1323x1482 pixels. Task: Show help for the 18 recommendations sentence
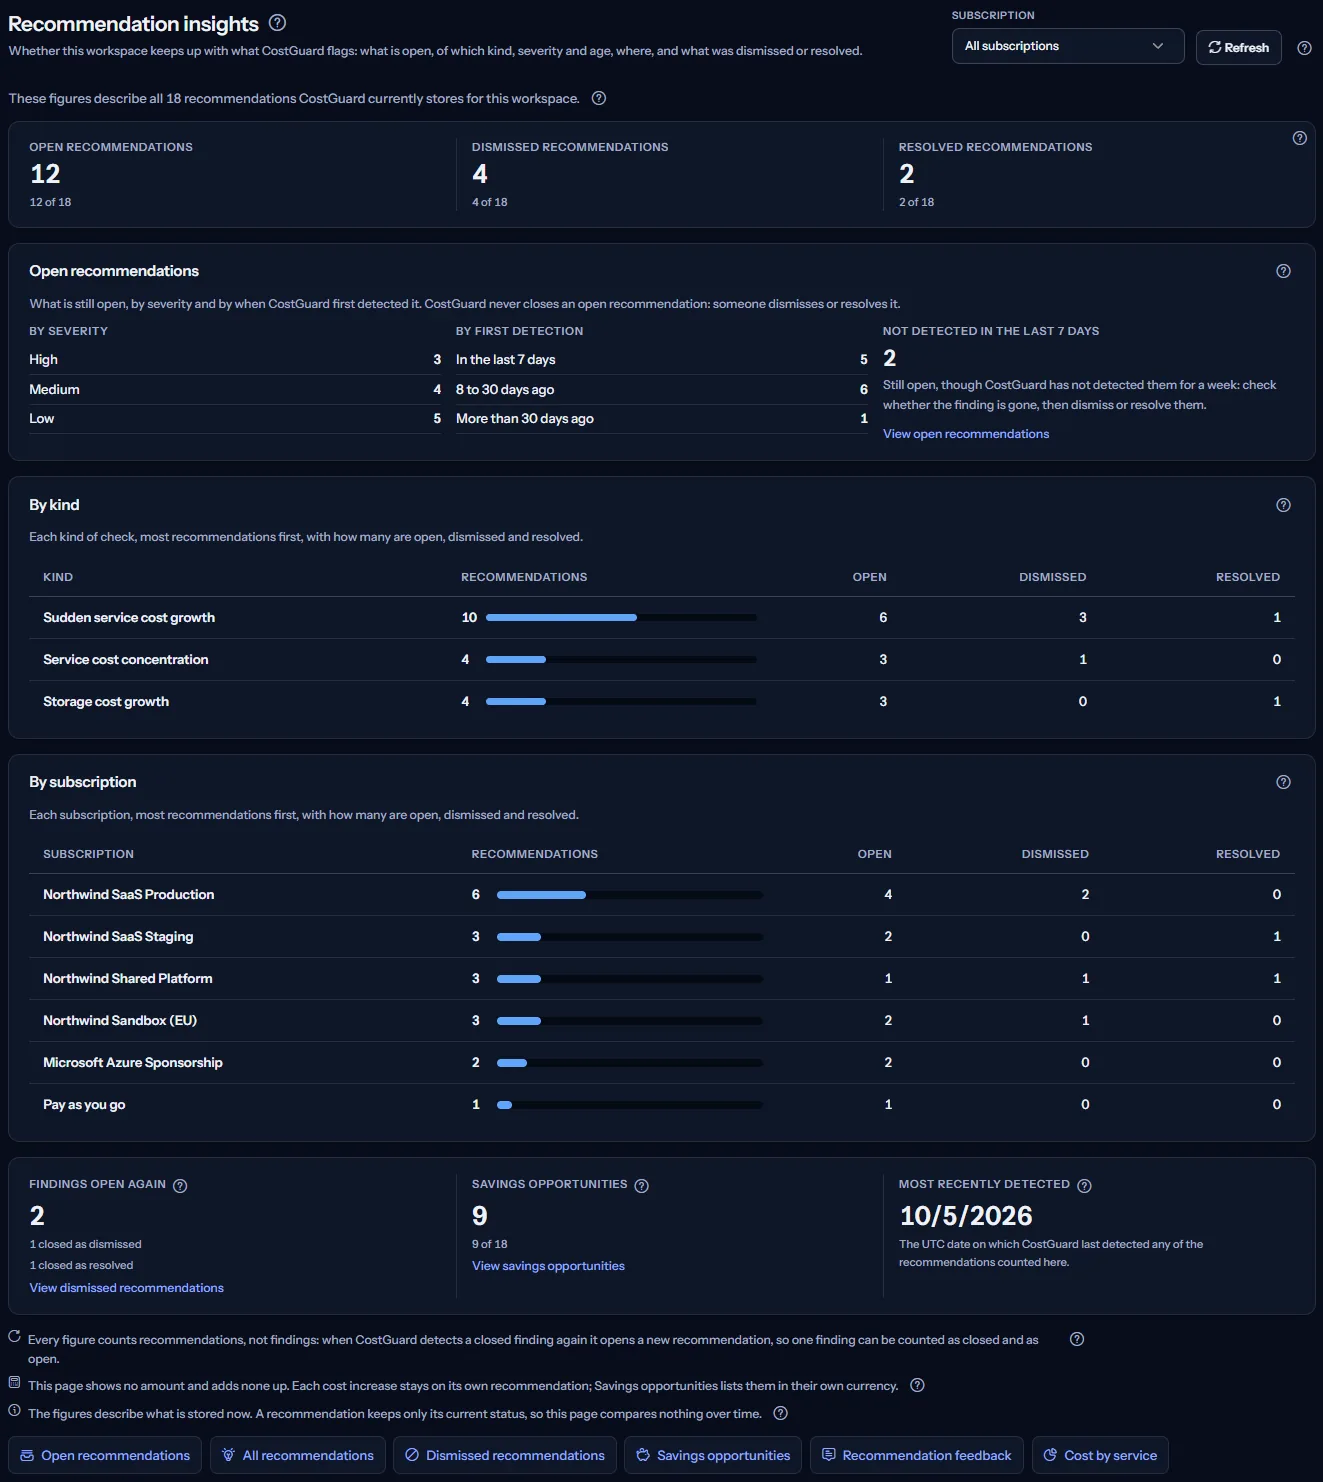click(599, 98)
